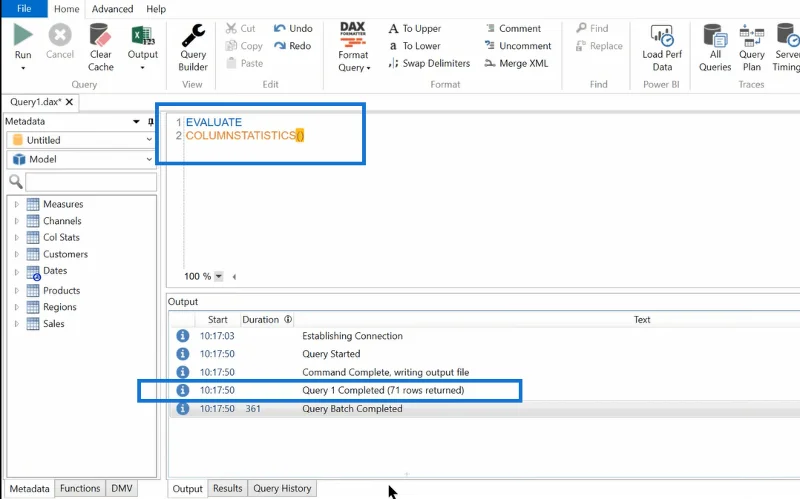Click Merge XML
This screenshot has height=499, width=800.
tap(516, 63)
